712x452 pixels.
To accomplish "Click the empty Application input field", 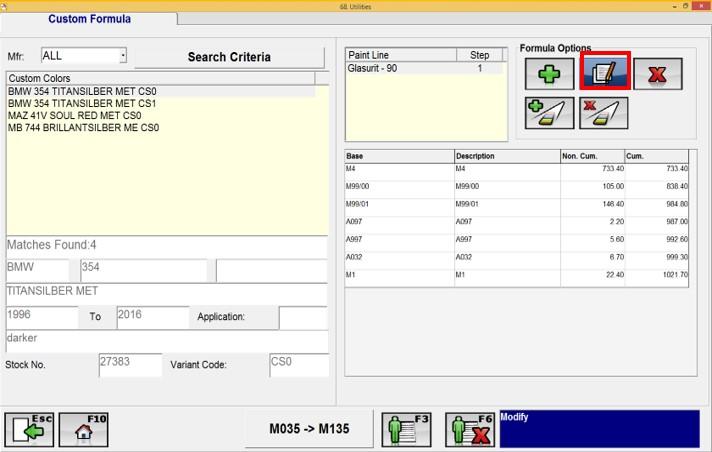I will pos(303,318).
